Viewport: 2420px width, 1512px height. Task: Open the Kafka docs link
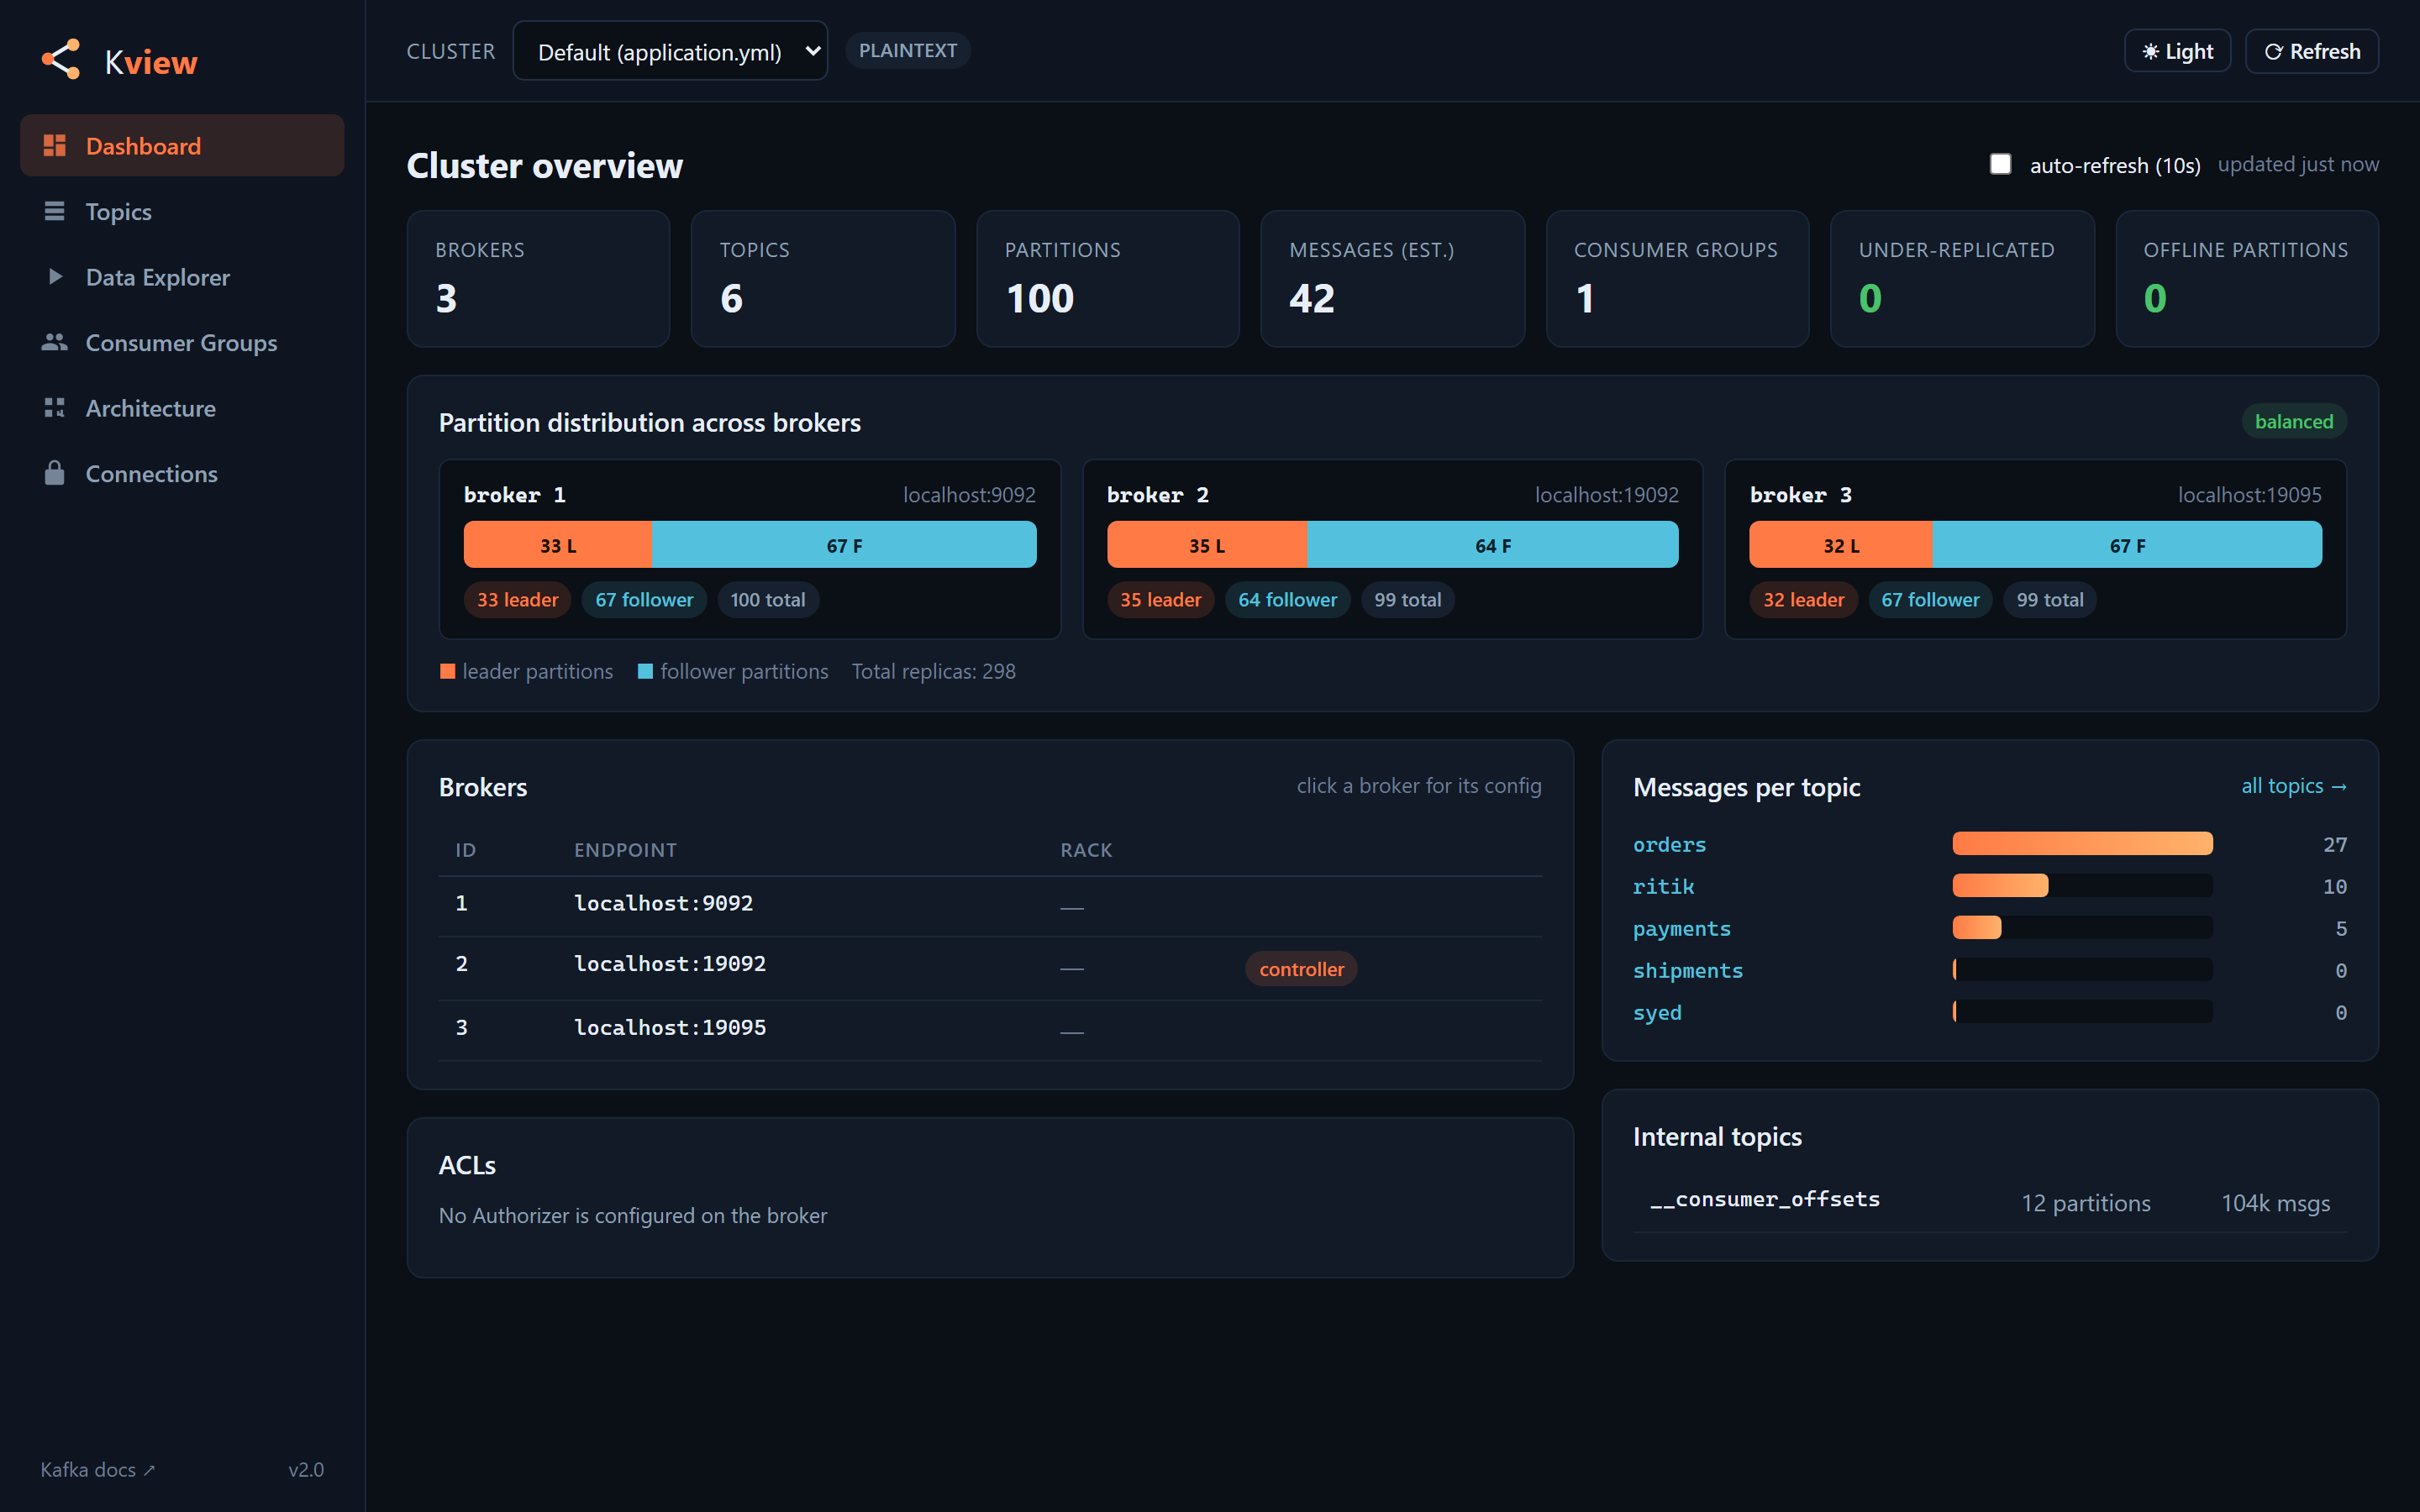tap(97, 1470)
